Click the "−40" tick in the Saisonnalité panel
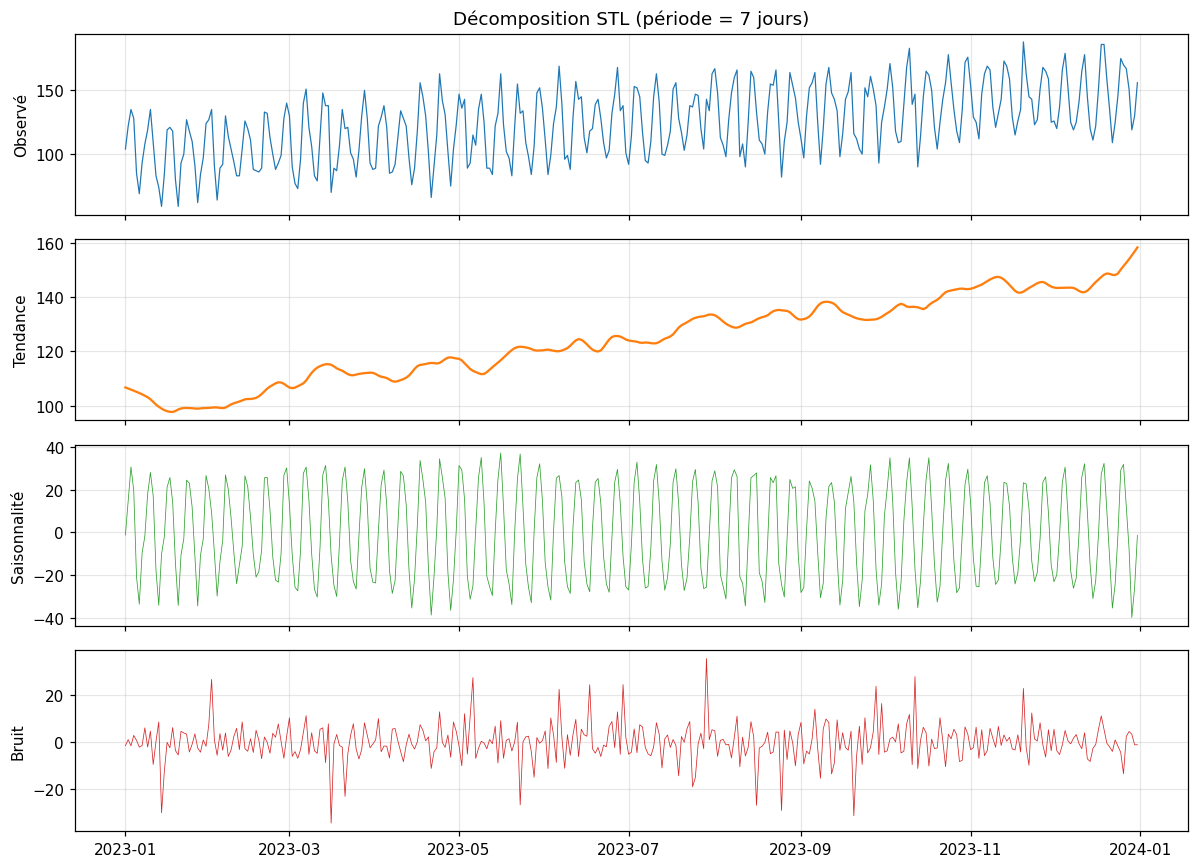Screen dimensions: 1198x868 (50, 618)
